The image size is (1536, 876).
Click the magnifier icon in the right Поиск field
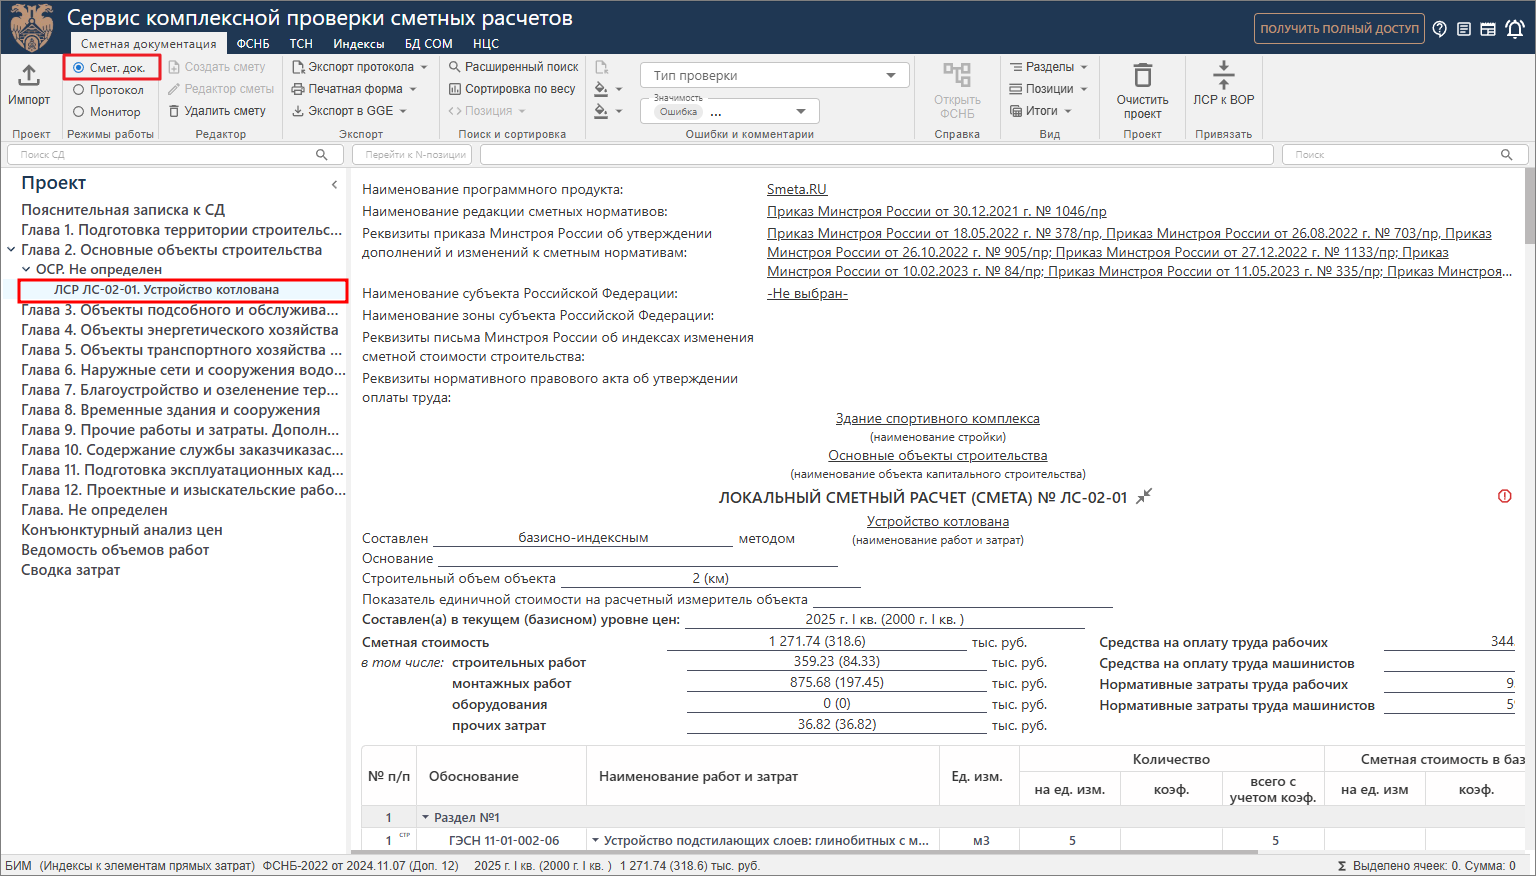click(x=1506, y=154)
